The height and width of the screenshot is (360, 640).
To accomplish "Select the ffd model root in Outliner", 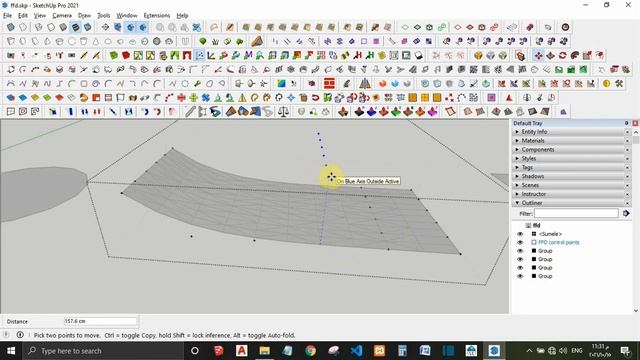I will (x=536, y=225).
